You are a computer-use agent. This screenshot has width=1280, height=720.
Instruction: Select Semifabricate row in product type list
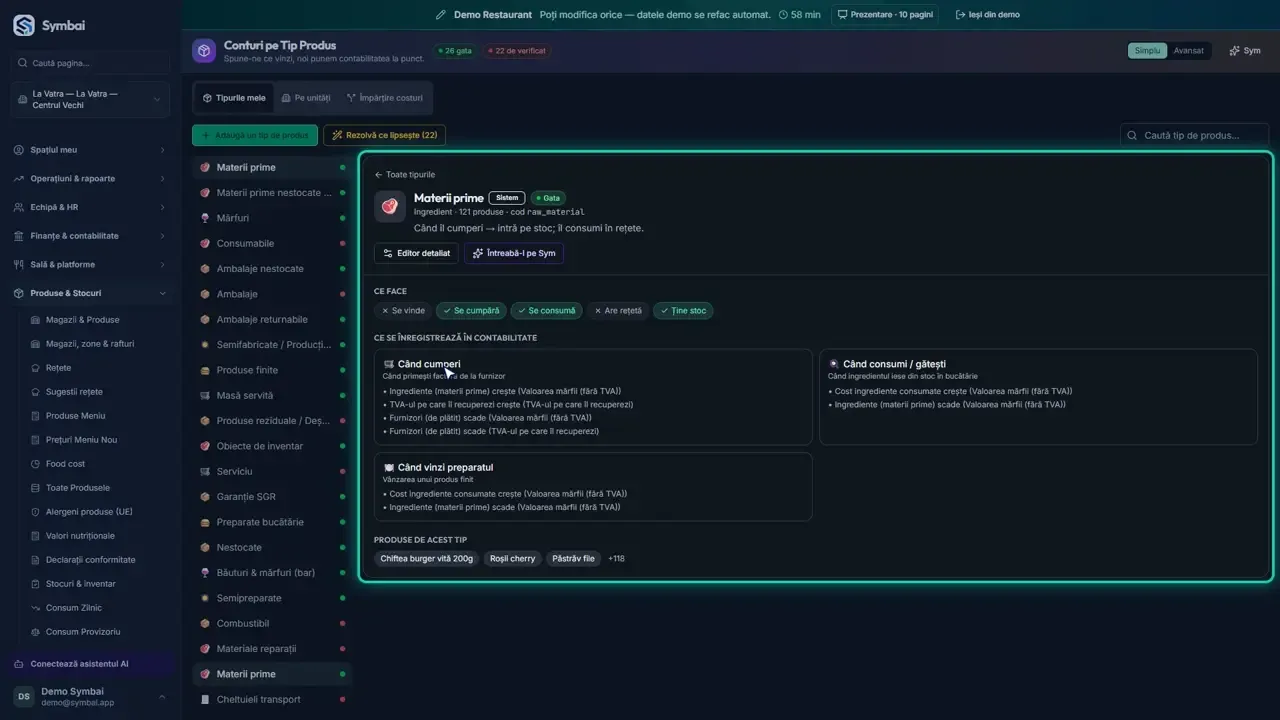click(271, 345)
